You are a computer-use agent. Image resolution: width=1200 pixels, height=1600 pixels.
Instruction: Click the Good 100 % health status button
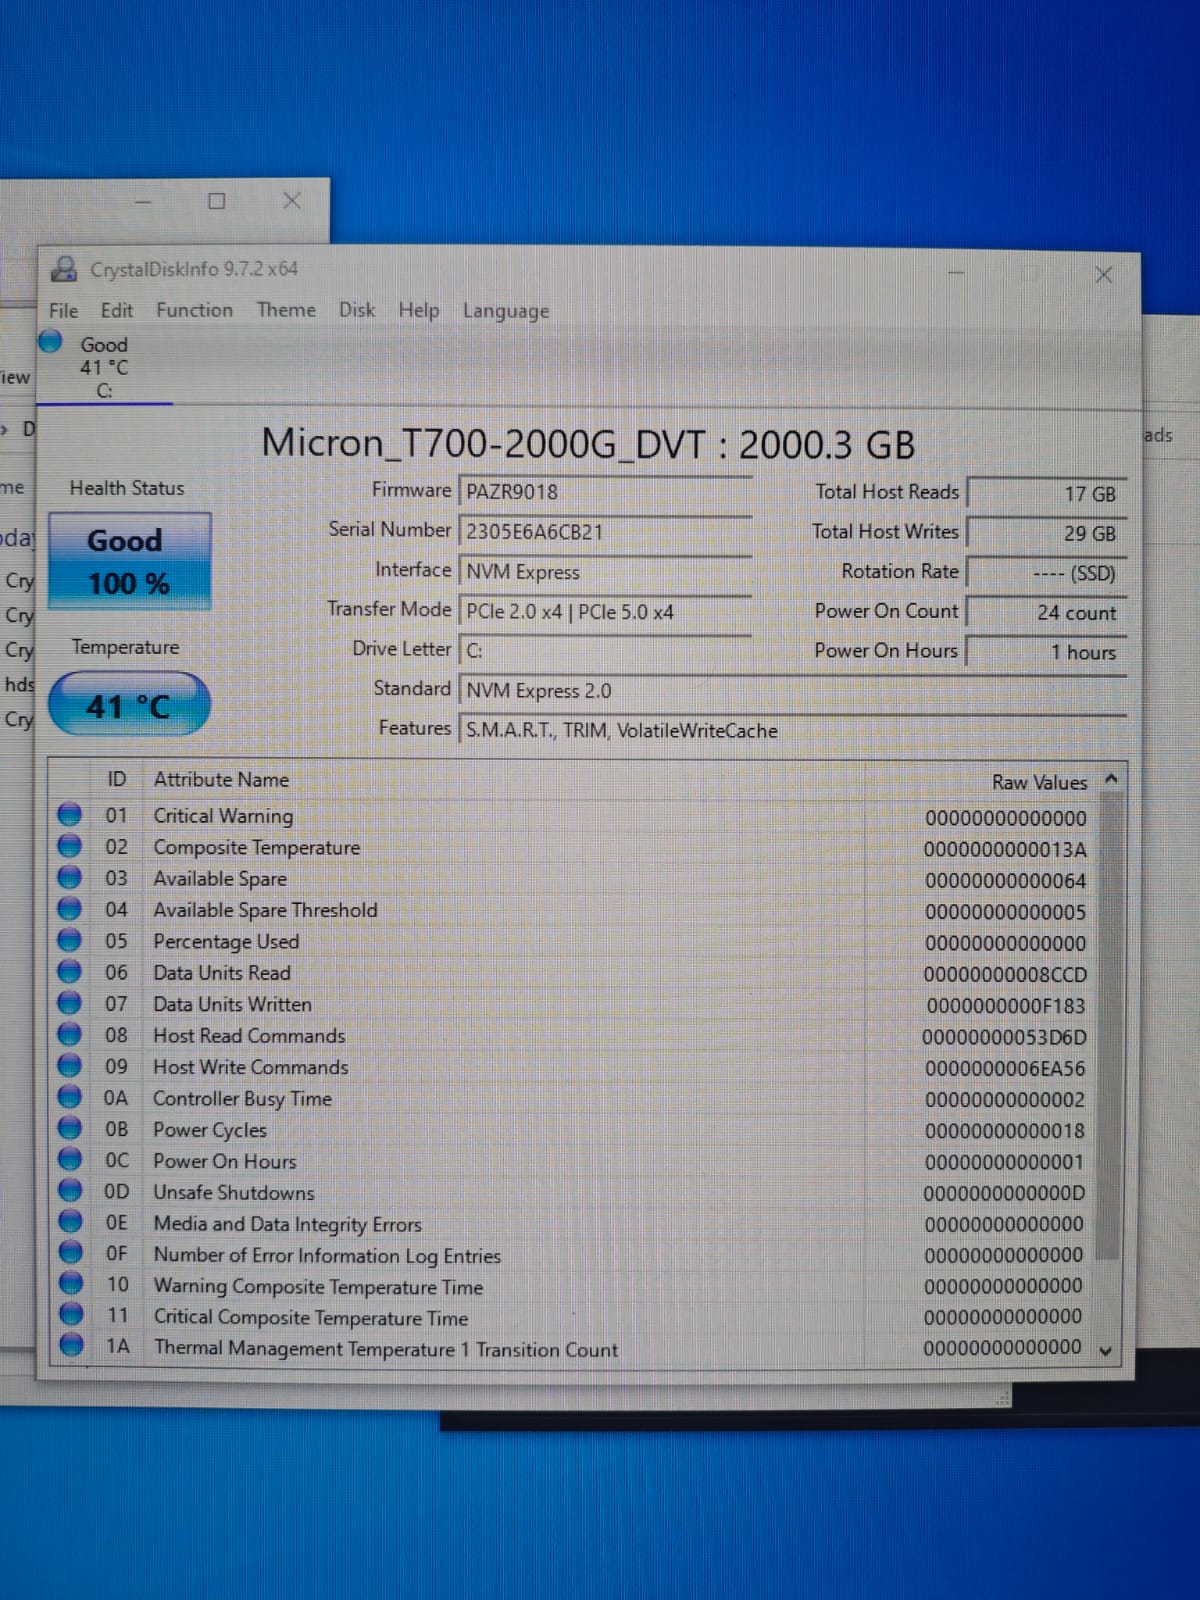click(130, 561)
